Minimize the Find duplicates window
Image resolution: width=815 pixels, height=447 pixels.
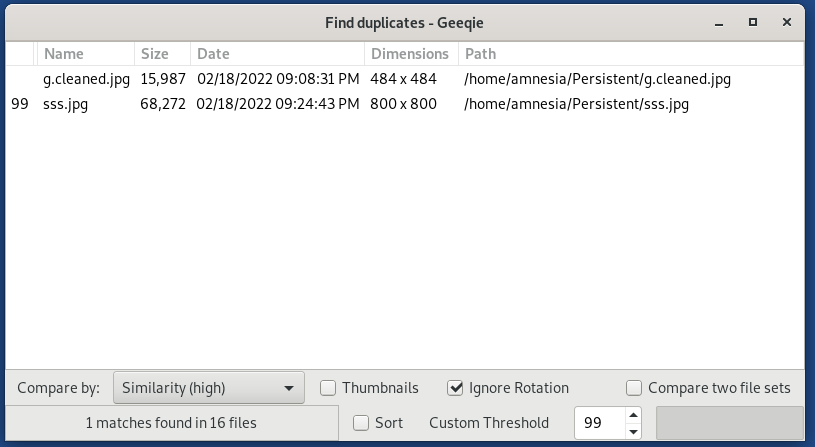(x=719, y=23)
